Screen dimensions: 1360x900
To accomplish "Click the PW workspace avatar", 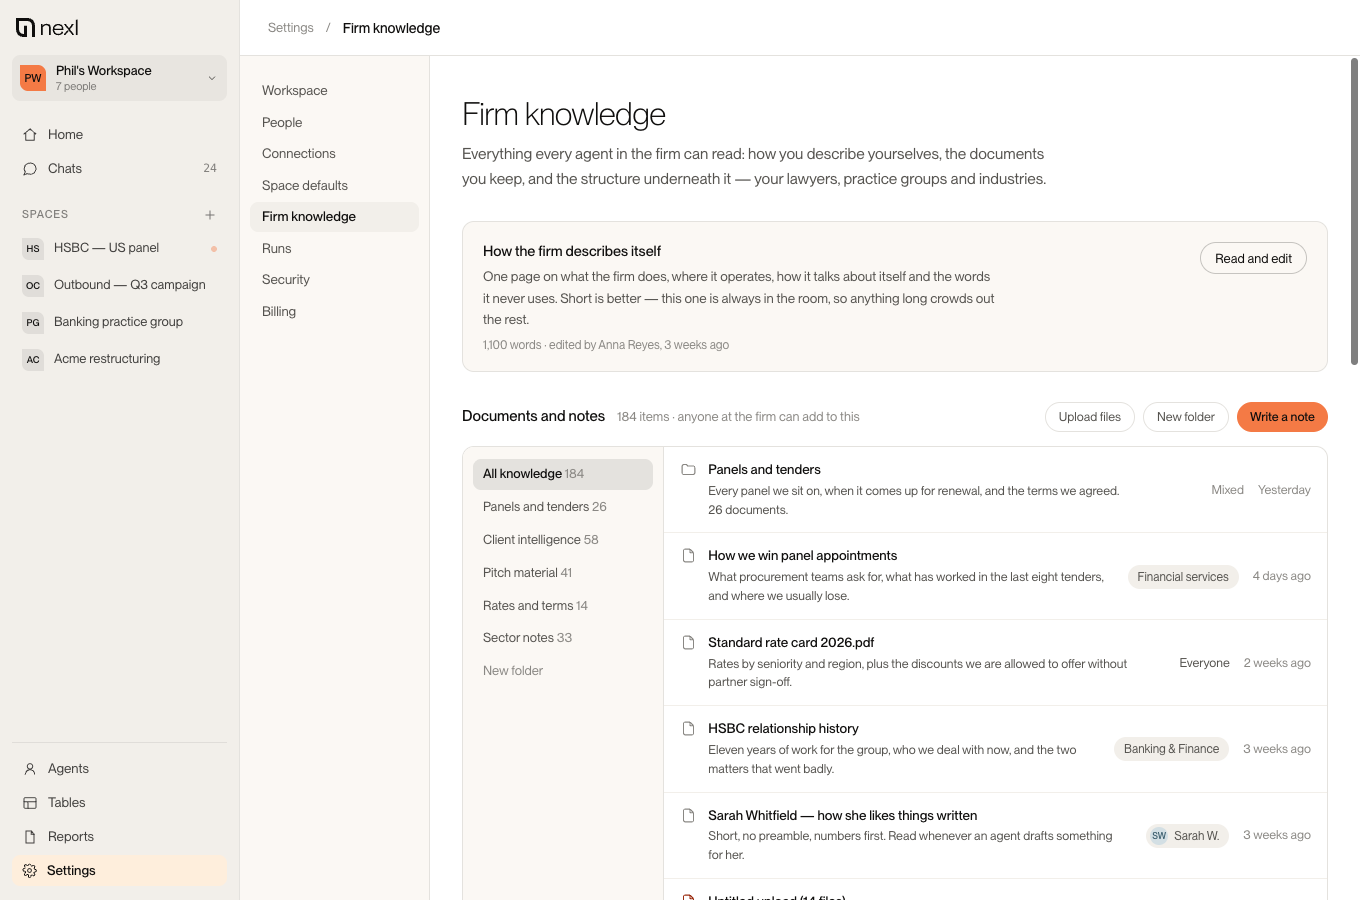I will [x=33, y=78].
